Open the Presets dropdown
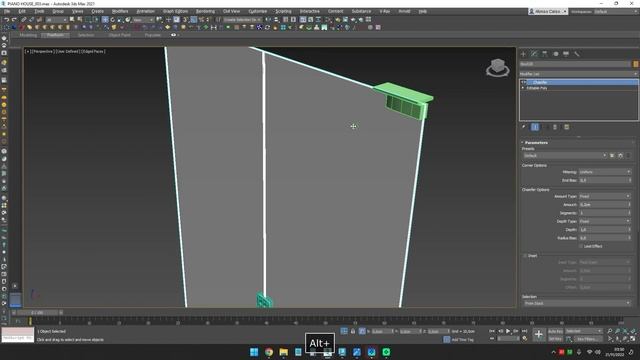This screenshot has height=360, width=640. point(565,156)
